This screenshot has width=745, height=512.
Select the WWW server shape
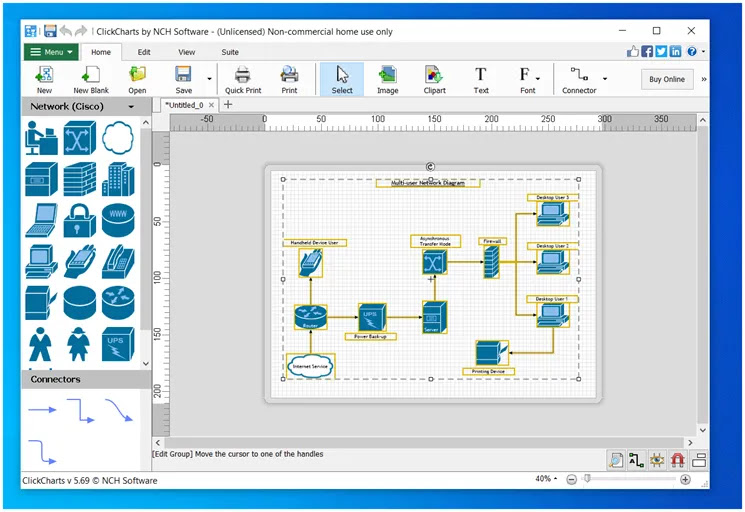(118, 220)
